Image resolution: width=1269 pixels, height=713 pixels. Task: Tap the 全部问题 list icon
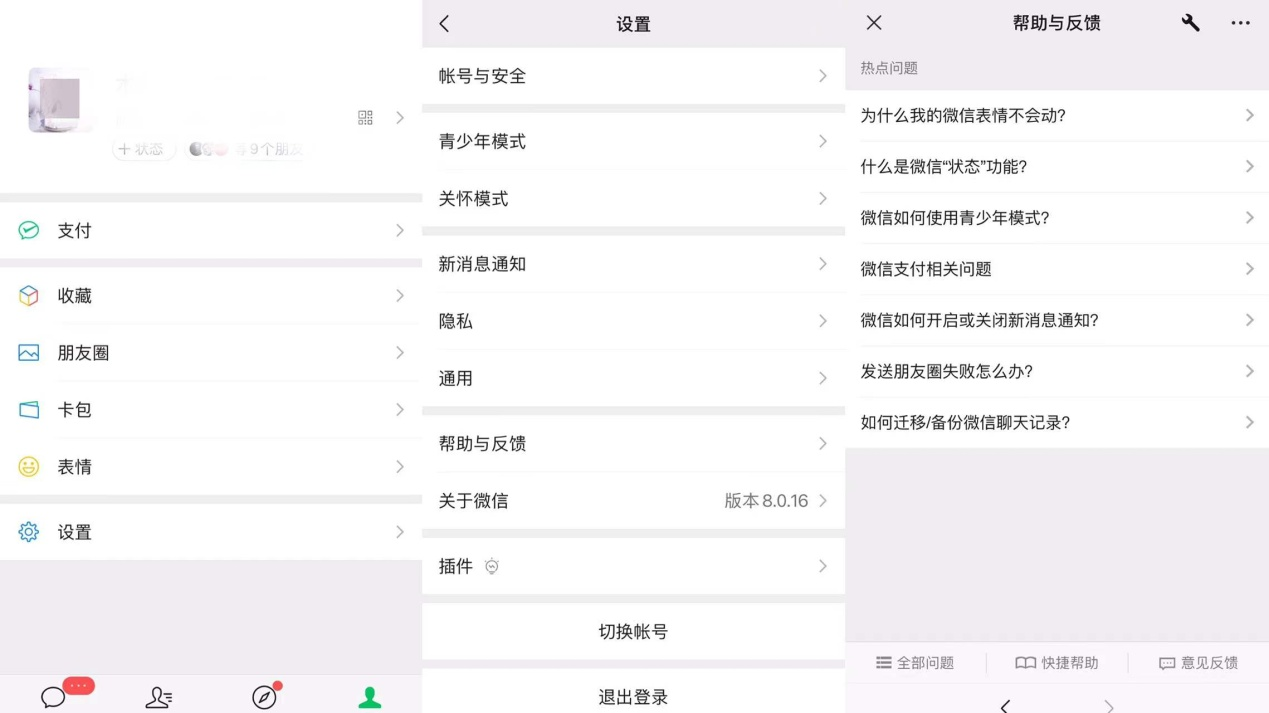[x=883, y=662]
